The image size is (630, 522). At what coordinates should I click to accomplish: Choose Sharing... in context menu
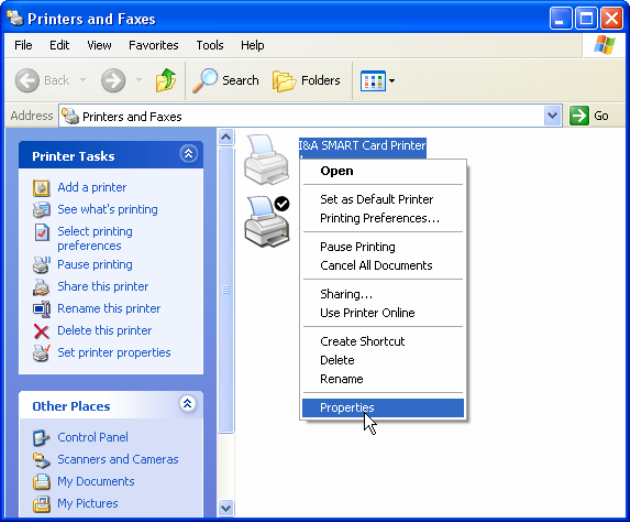pyautogui.click(x=383, y=294)
